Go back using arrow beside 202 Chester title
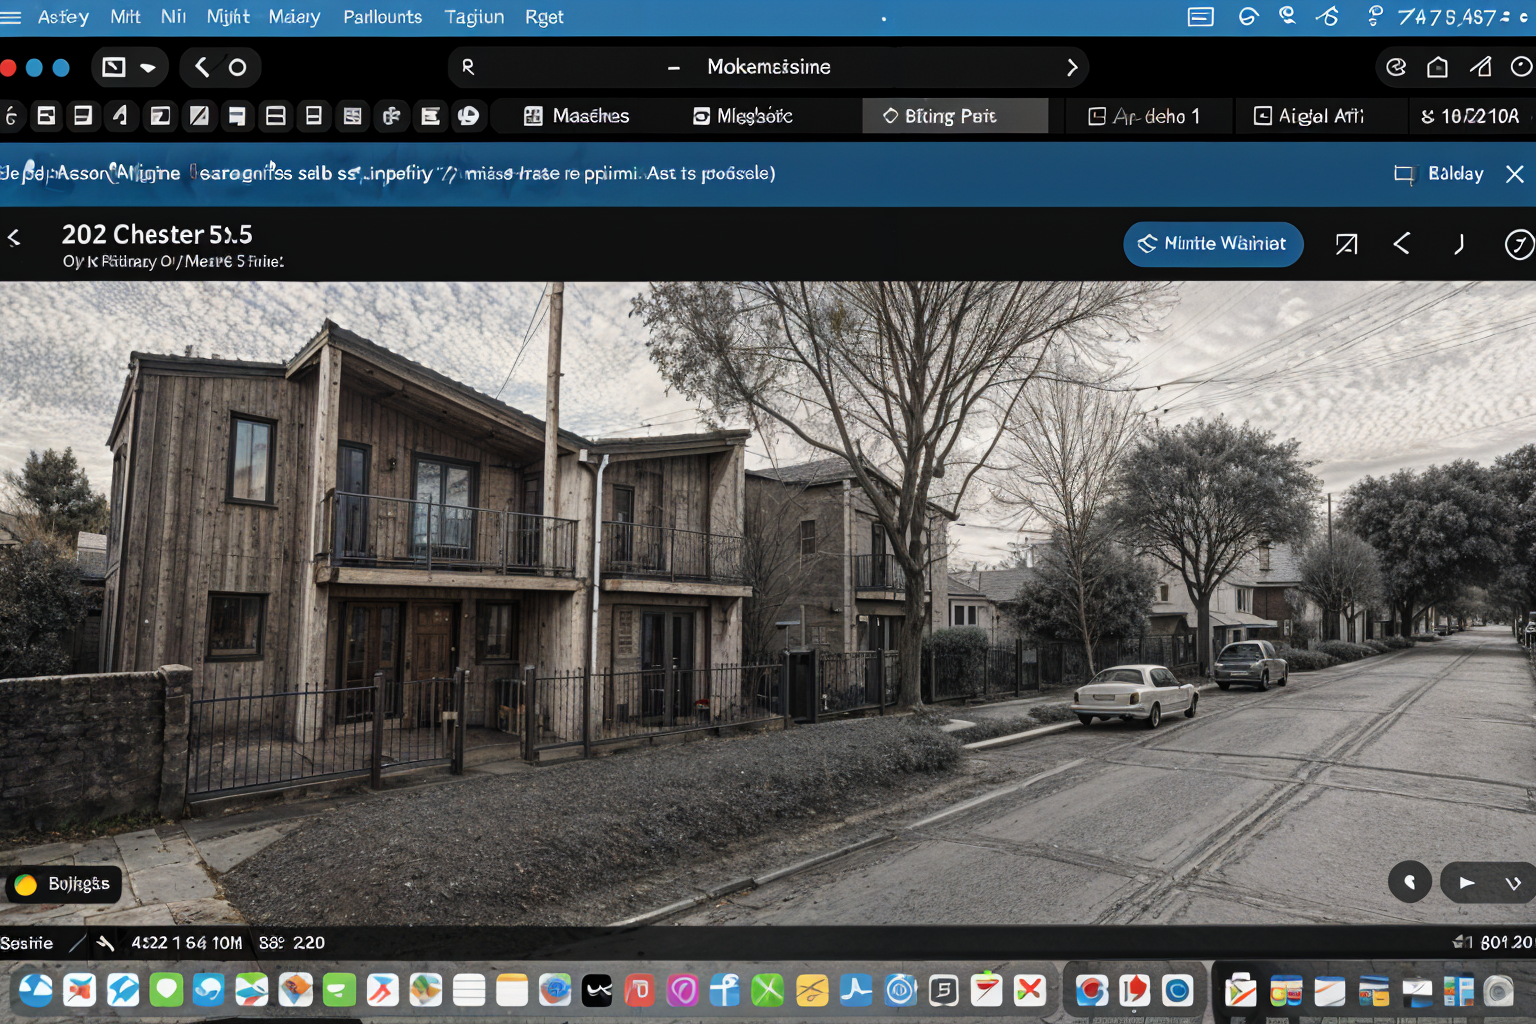1536x1024 pixels. [x=14, y=237]
